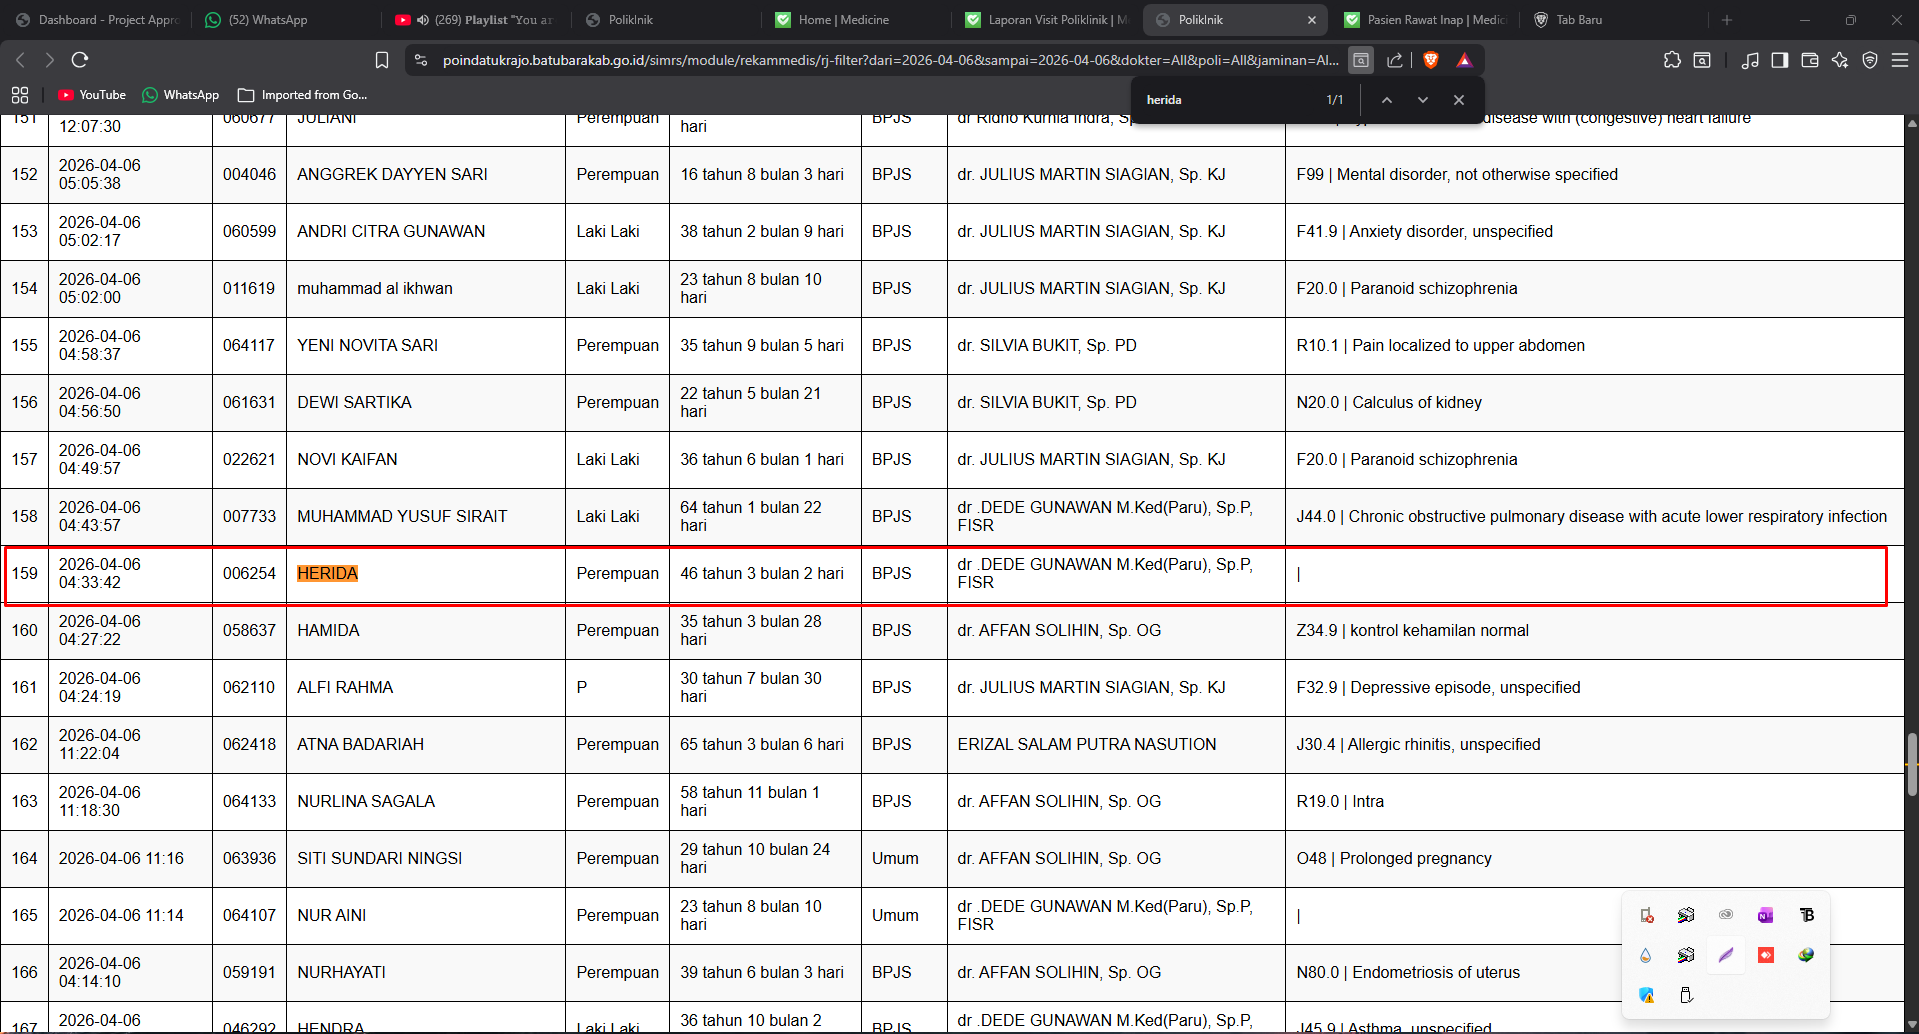
Task: Open the Imported from Go... bookmarks folder
Action: pos(302,95)
